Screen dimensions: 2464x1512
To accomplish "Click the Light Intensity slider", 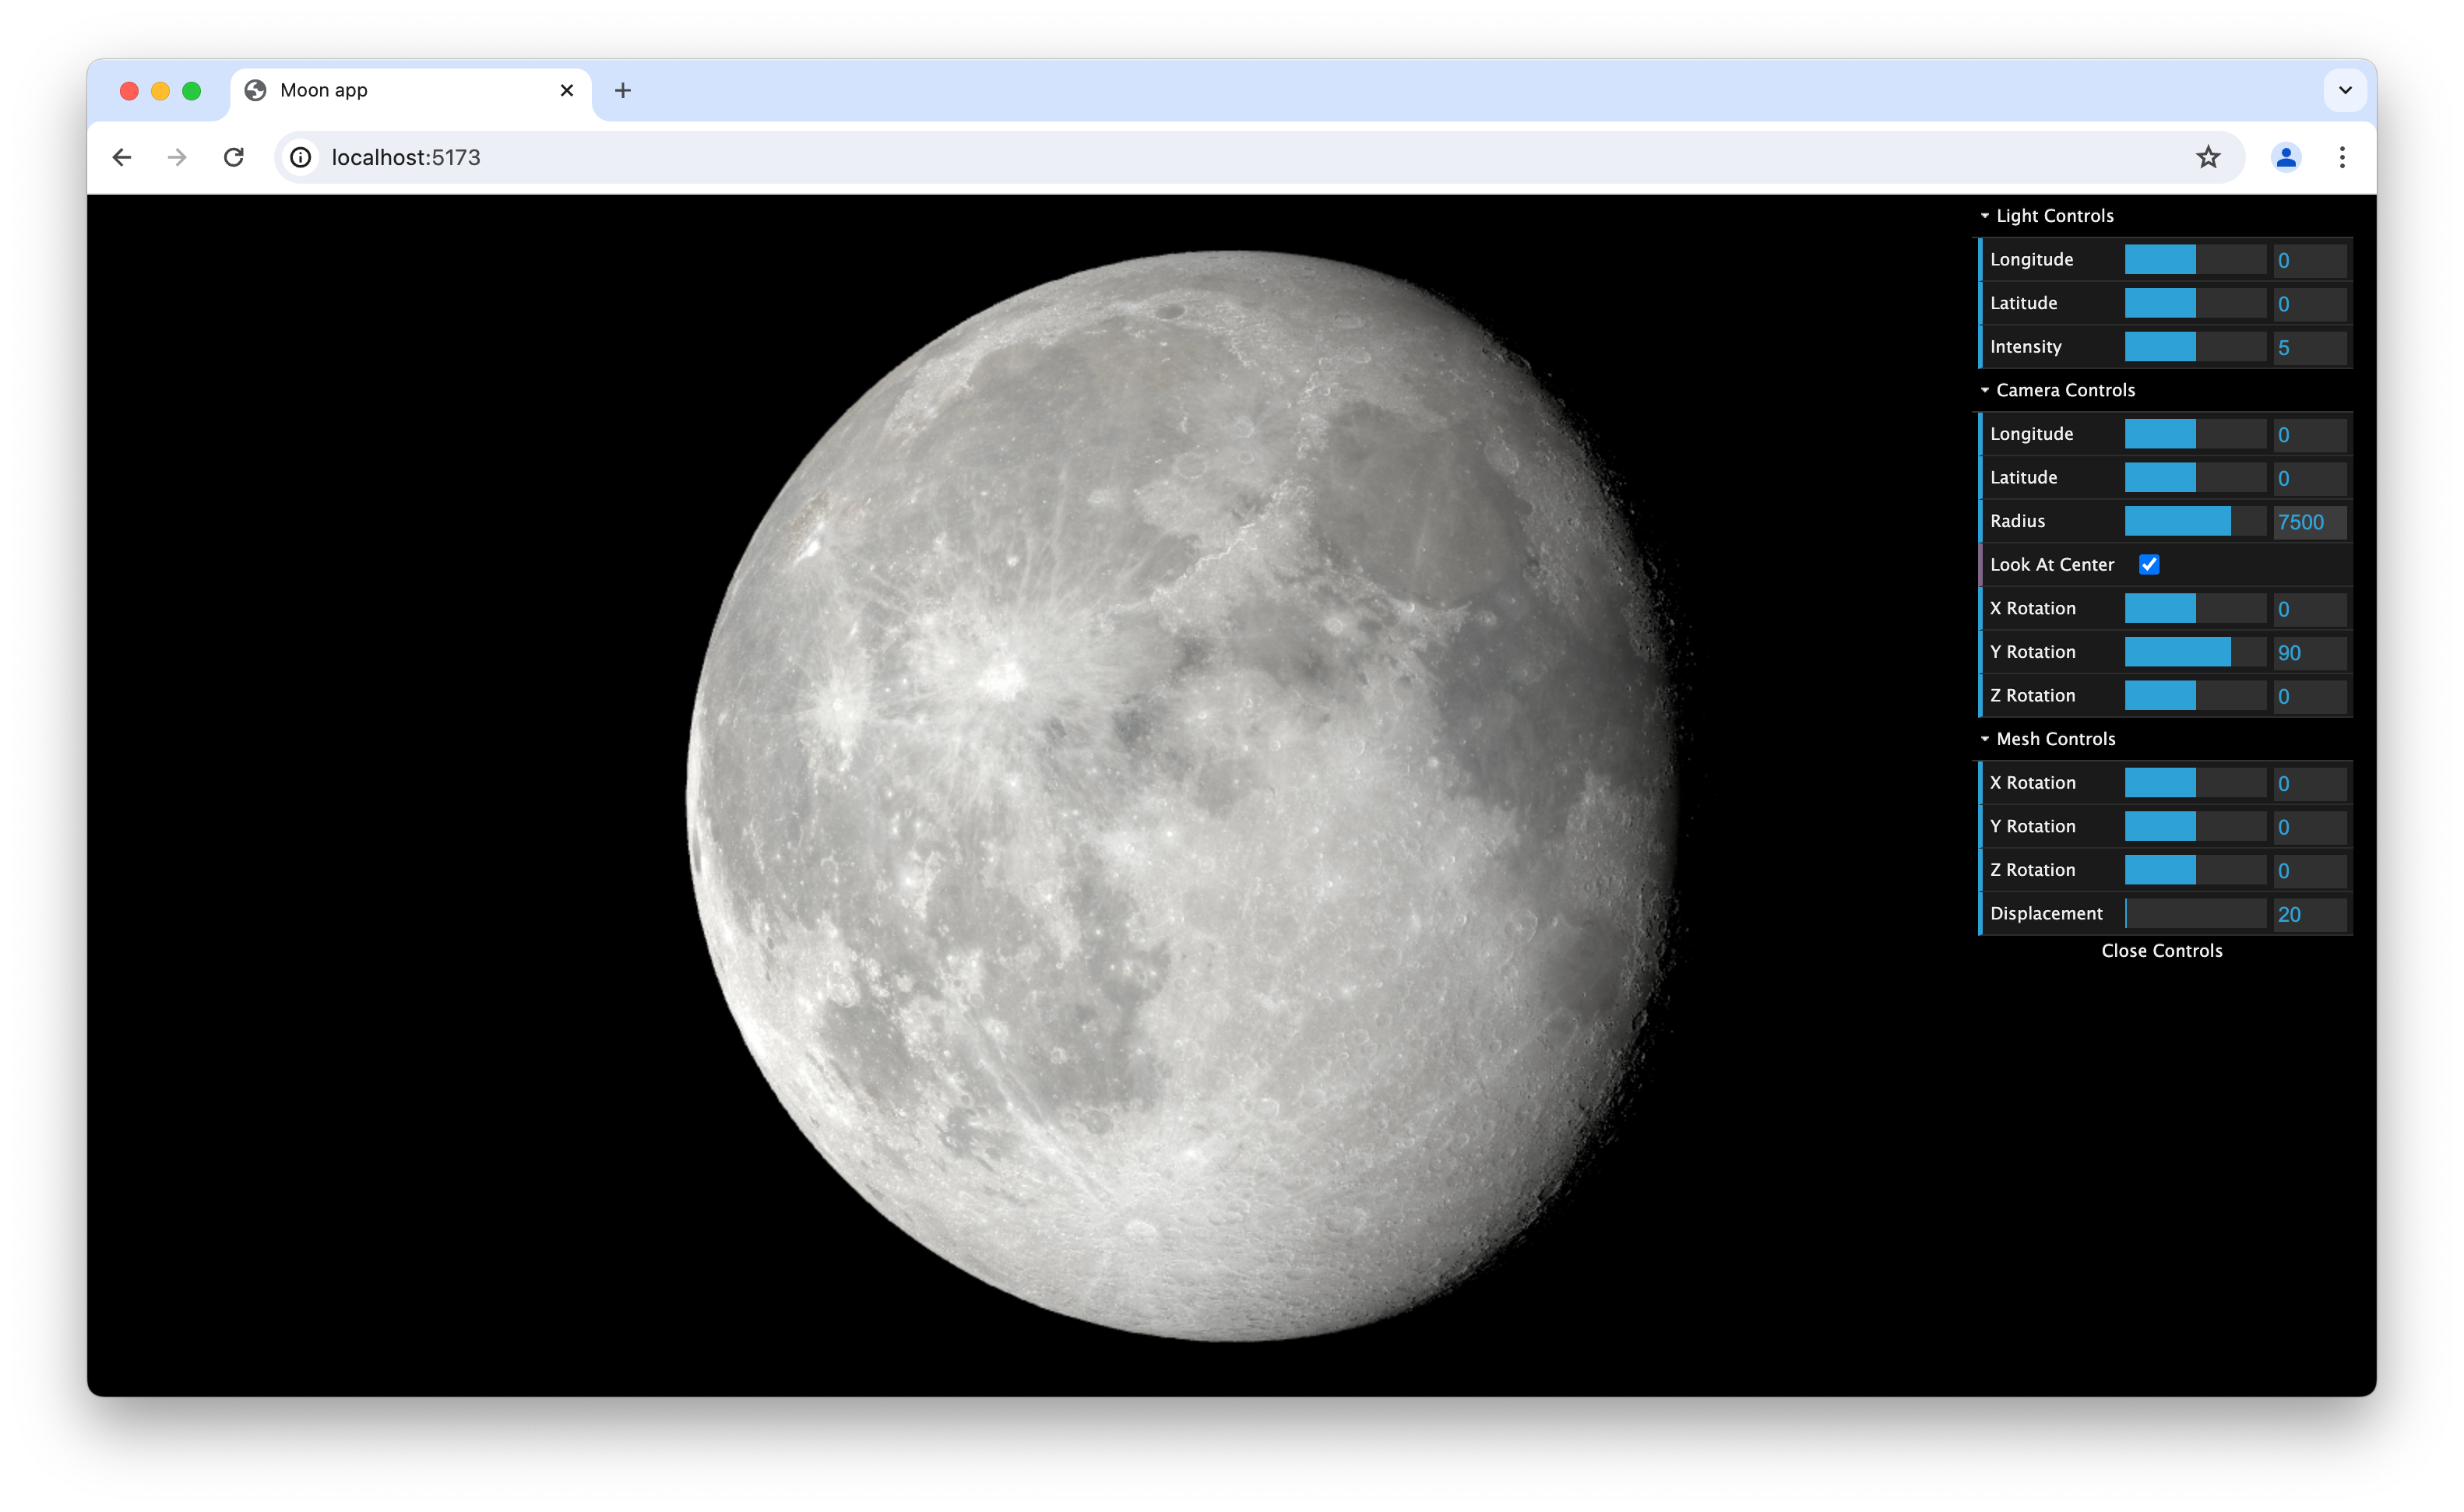I will tap(2195, 347).
